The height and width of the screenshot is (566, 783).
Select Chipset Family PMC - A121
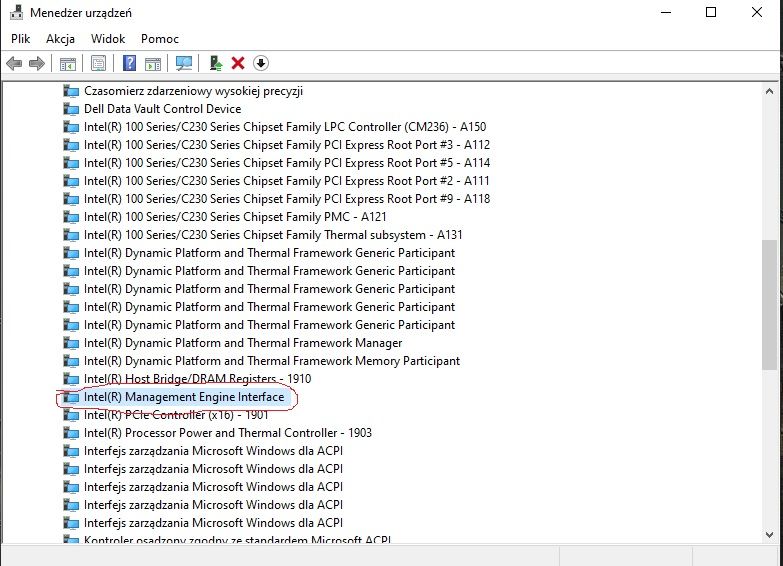pyautogui.click(x=235, y=217)
